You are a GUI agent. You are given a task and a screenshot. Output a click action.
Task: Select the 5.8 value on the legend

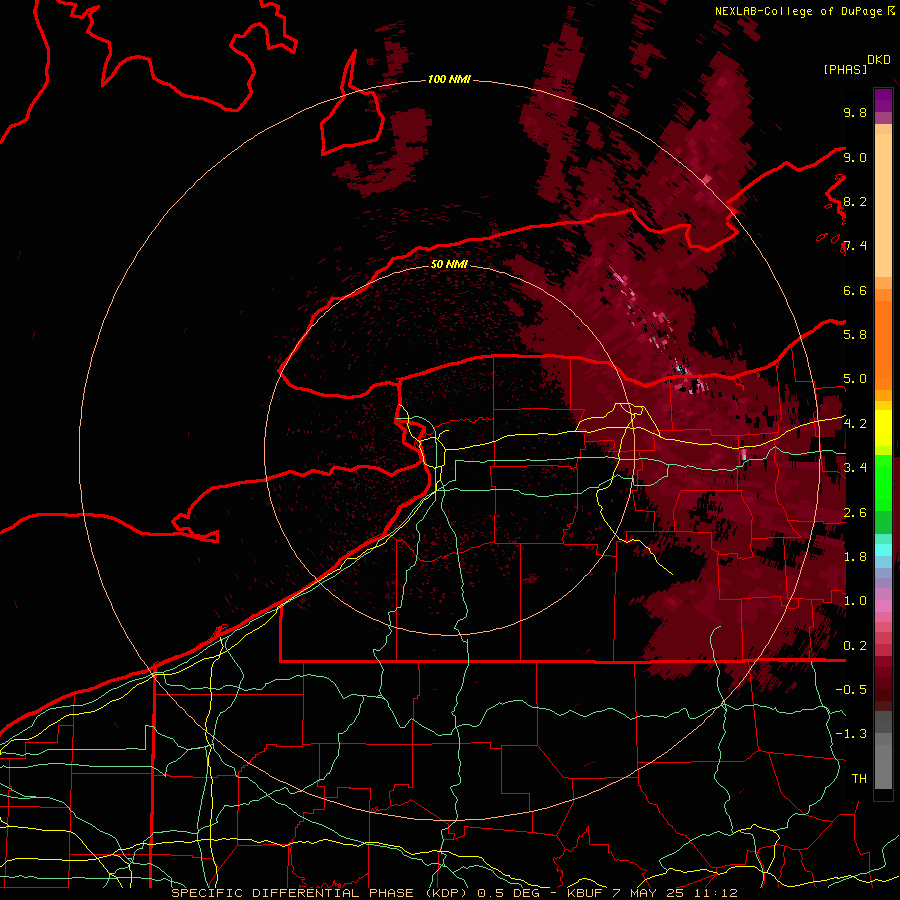[855, 335]
